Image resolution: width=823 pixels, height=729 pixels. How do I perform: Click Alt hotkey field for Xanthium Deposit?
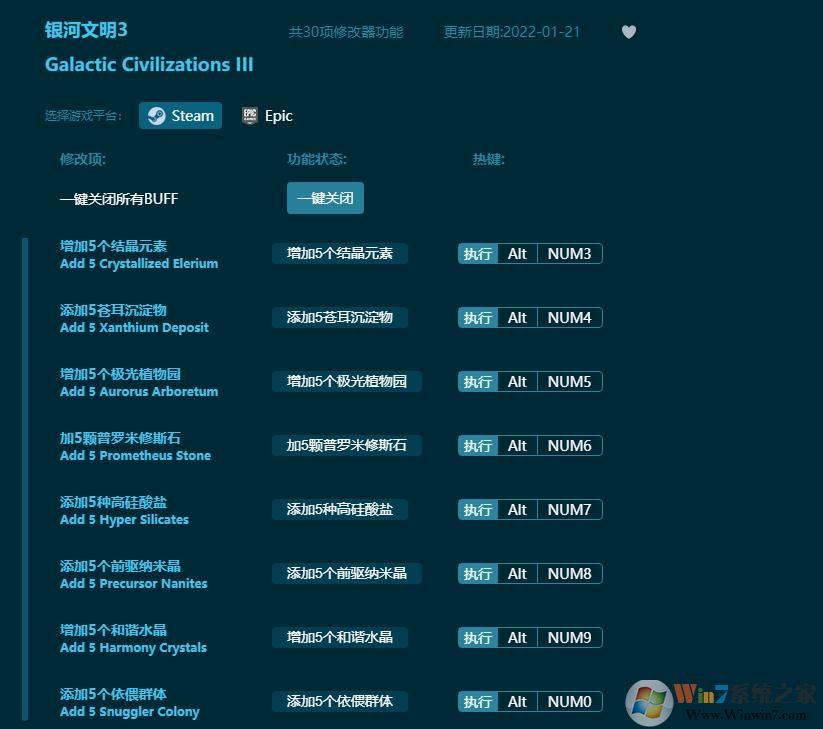click(517, 317)
